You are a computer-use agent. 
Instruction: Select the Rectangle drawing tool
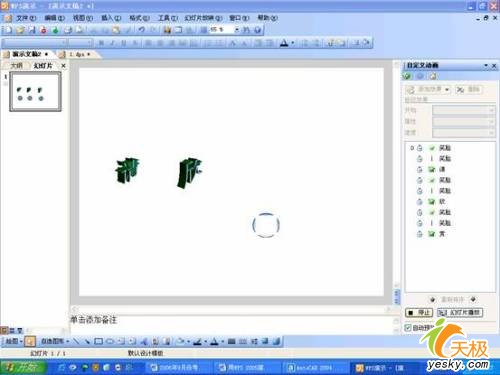(98, 341)
